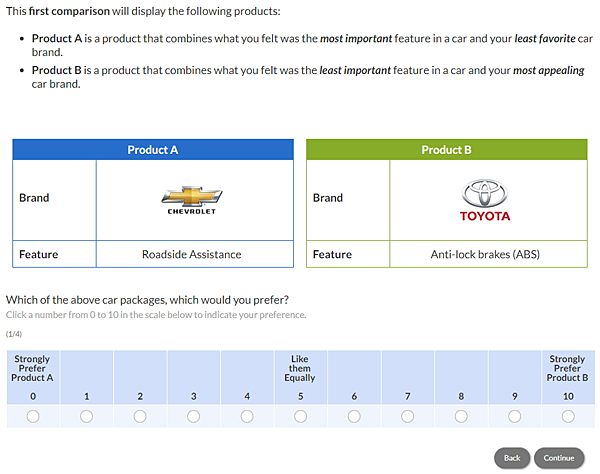
Task: Choose rating 6 on the scale
Action: point(354,416)
